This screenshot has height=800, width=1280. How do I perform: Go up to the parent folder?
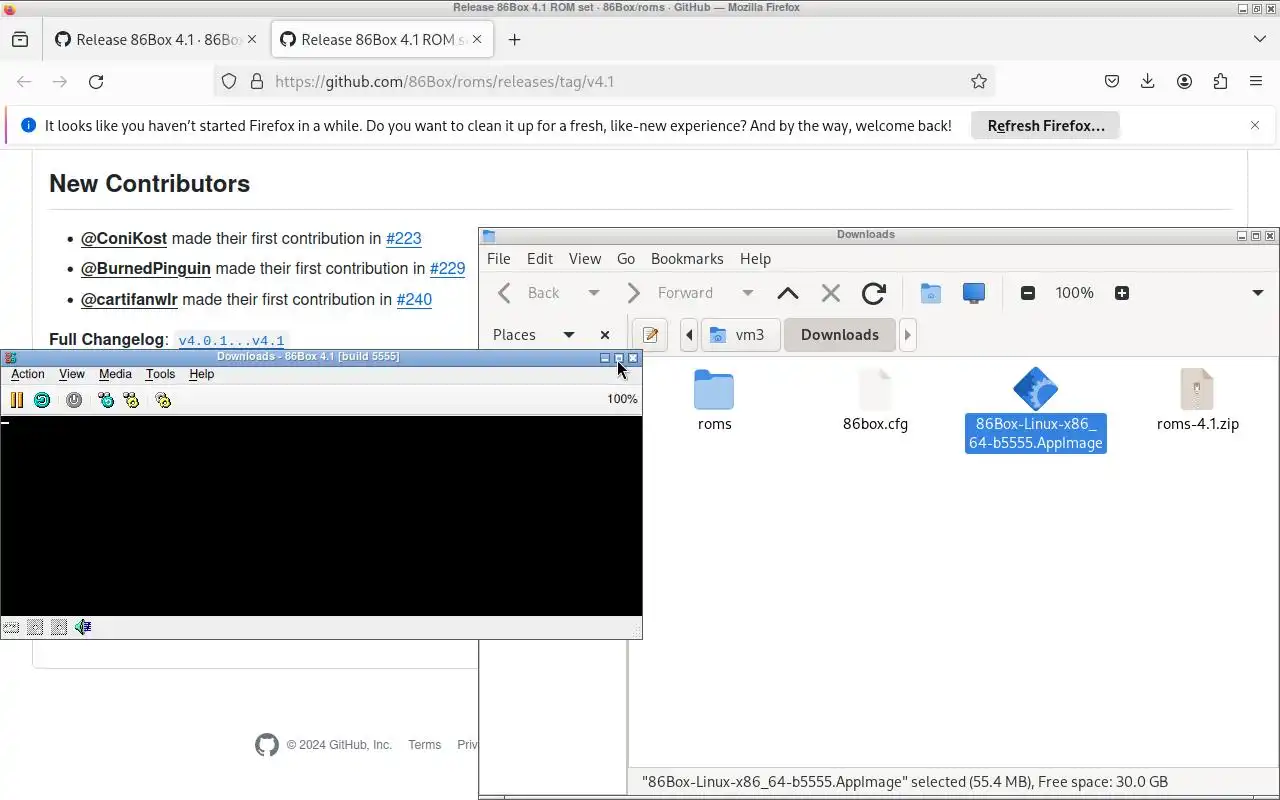coord(788,293)
